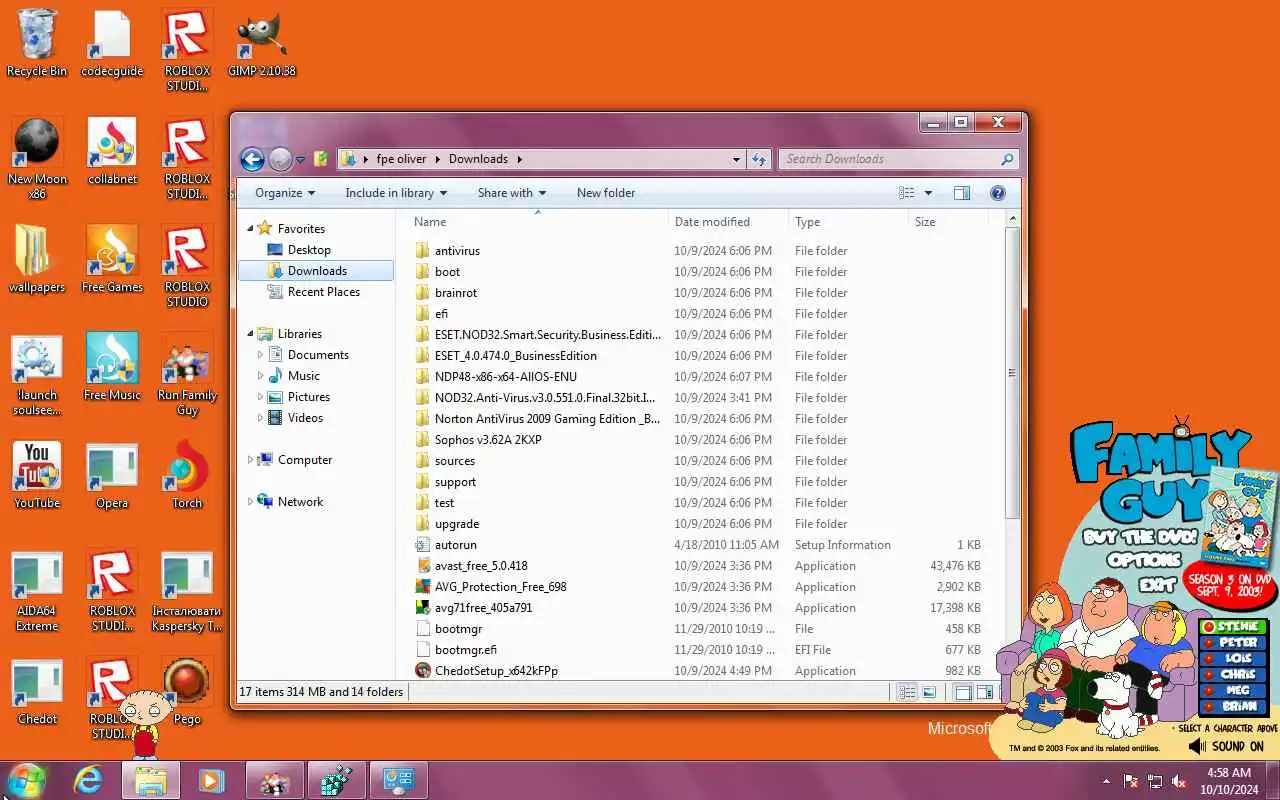Select the collabnet desktop shortcut

pos(112,152)
